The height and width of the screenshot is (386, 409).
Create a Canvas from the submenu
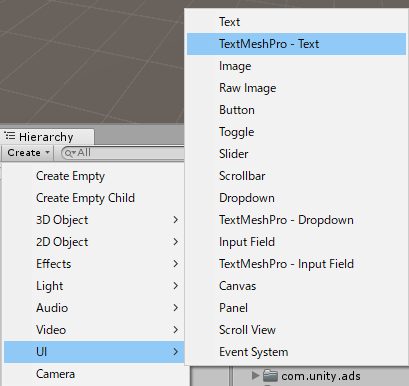click(x=296, y=286)
